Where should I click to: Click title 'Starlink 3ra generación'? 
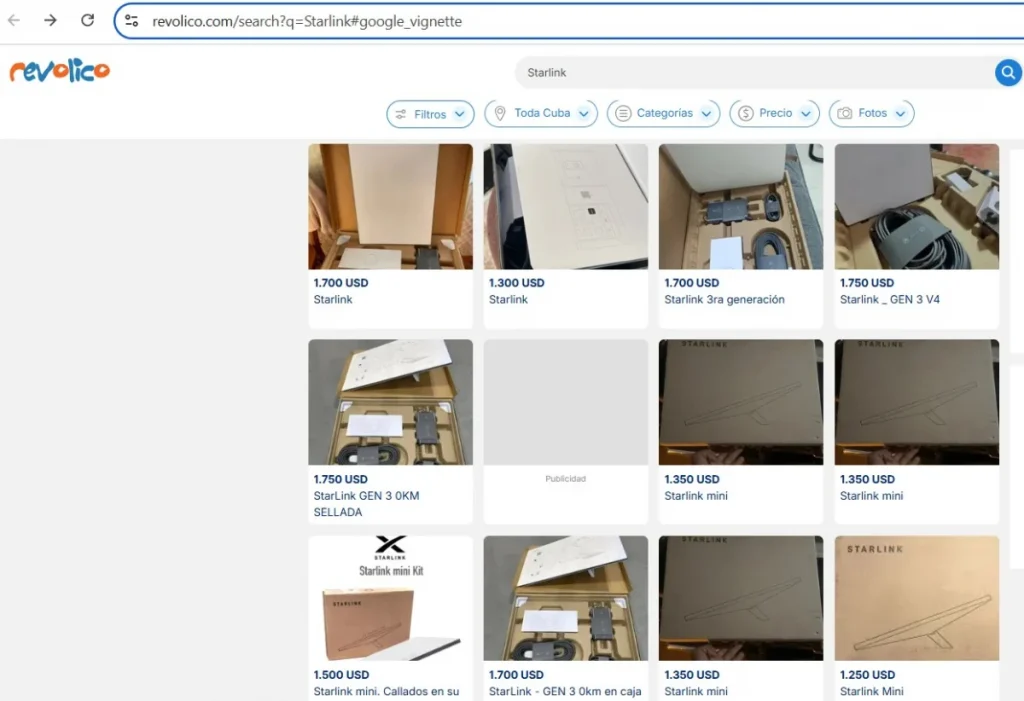[724, 299]
